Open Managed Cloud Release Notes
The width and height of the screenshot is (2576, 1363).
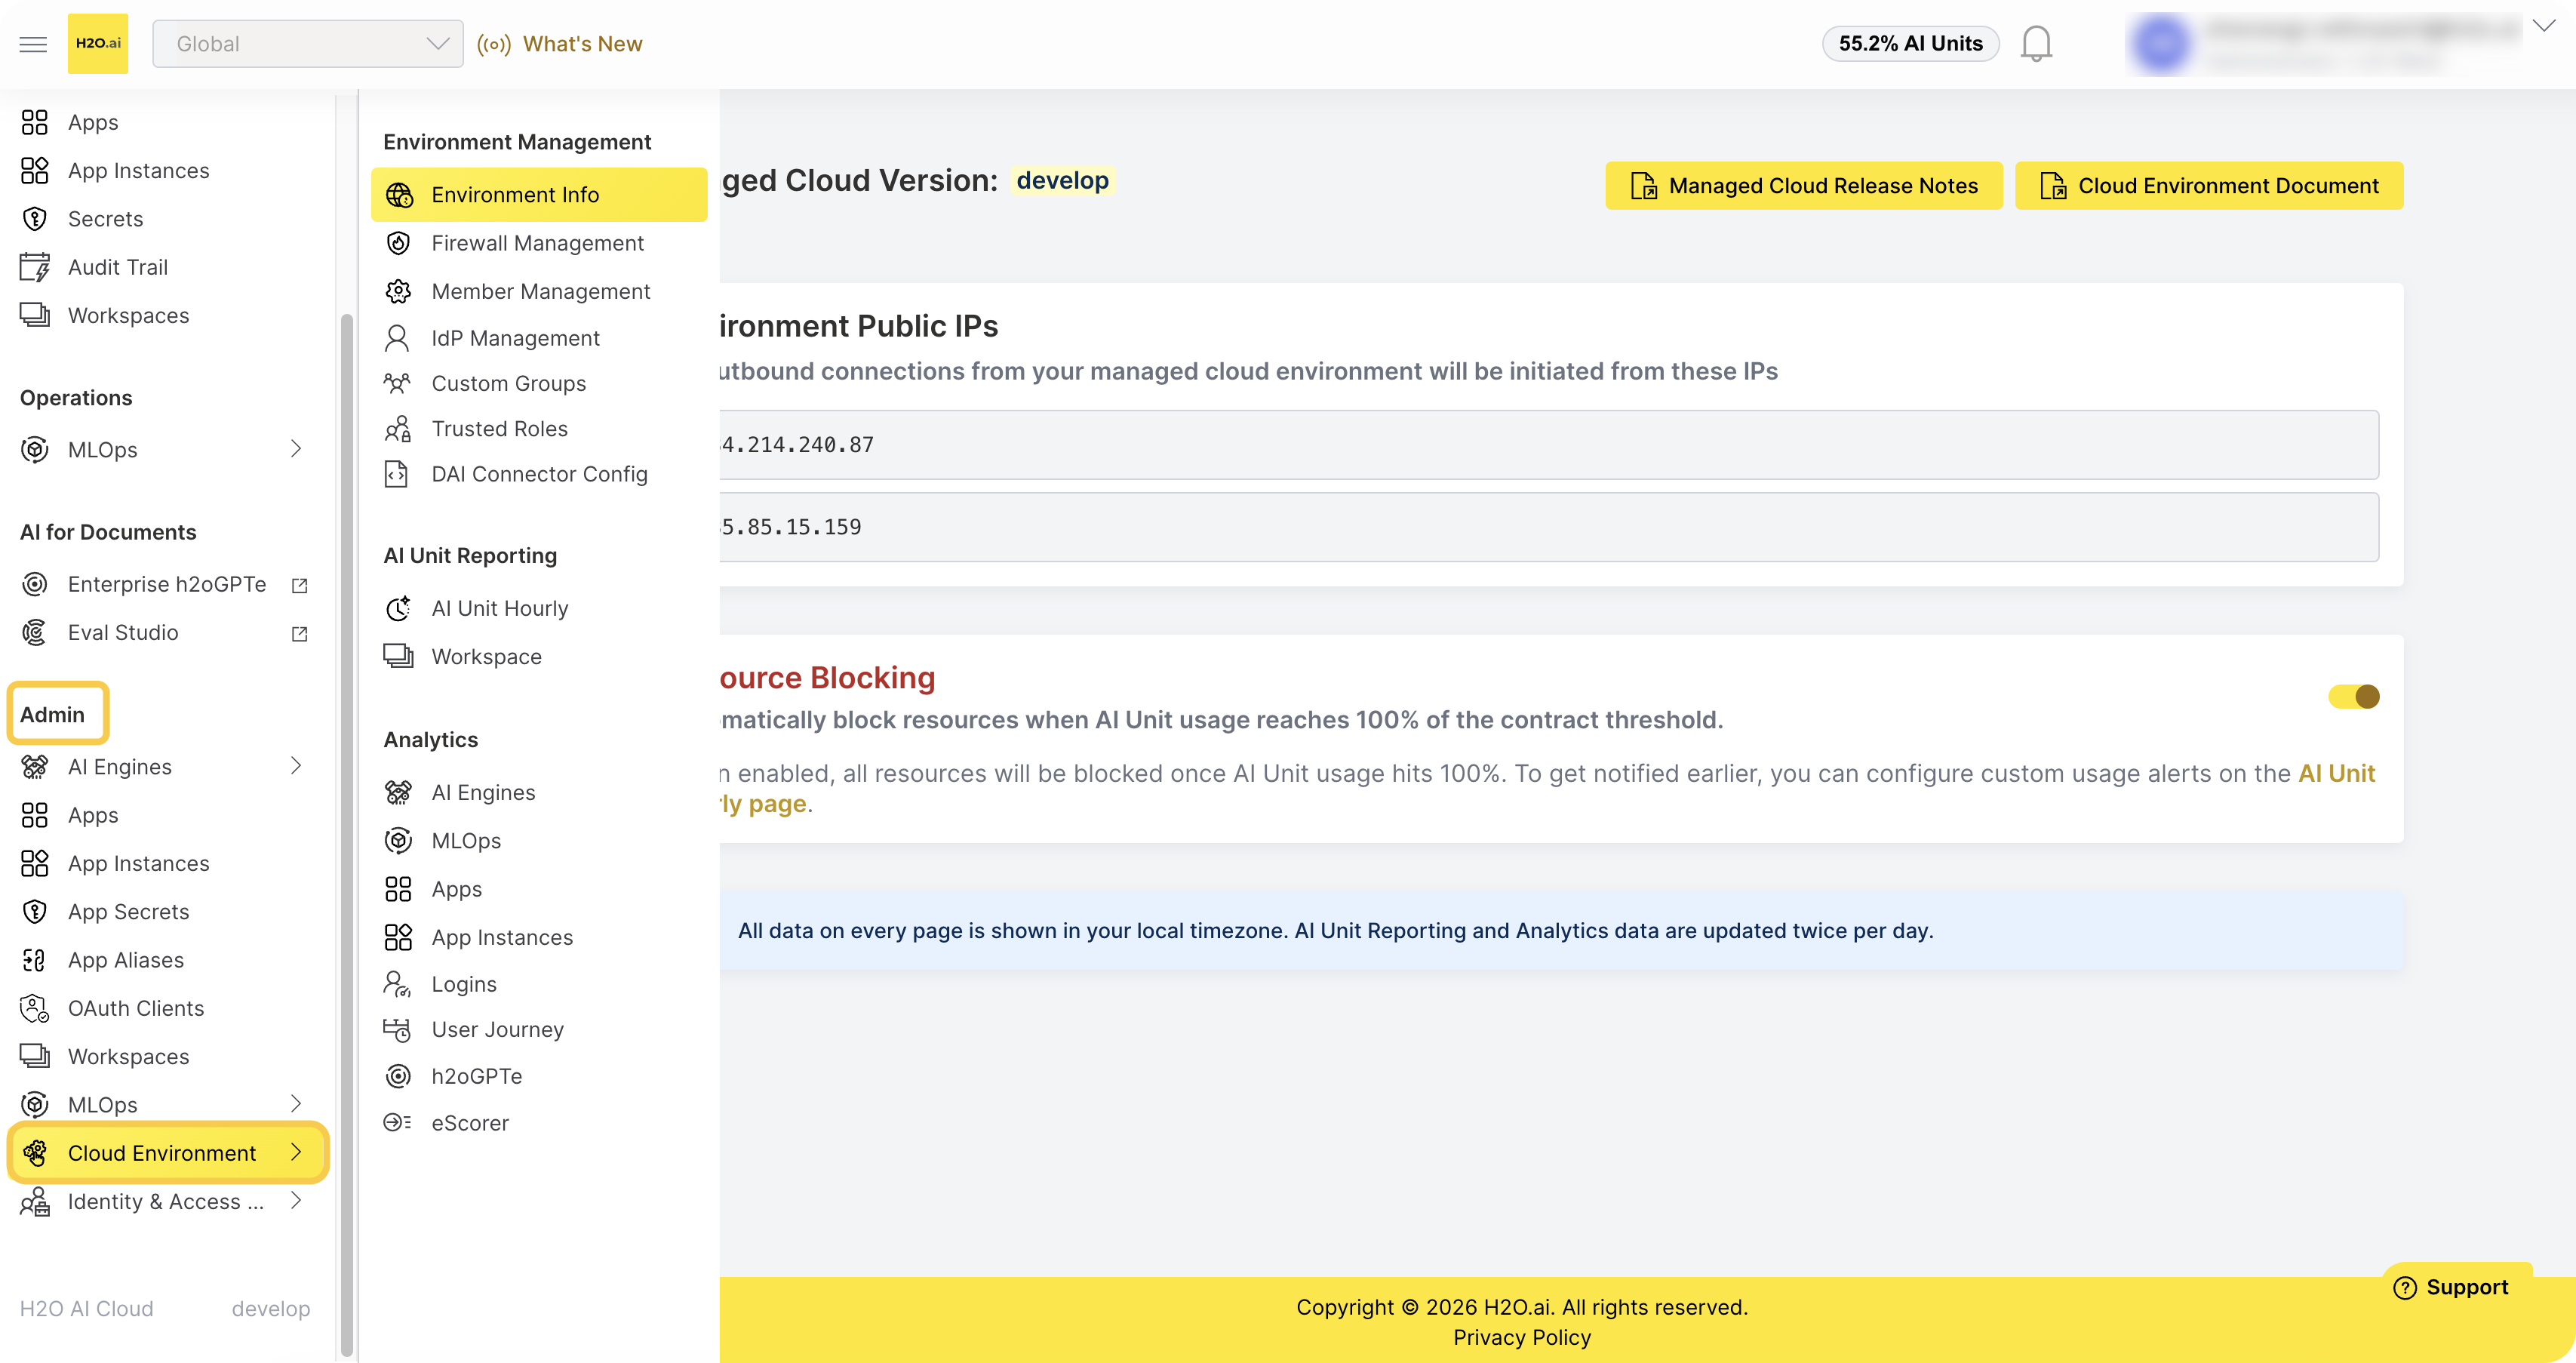[1803, 186]
